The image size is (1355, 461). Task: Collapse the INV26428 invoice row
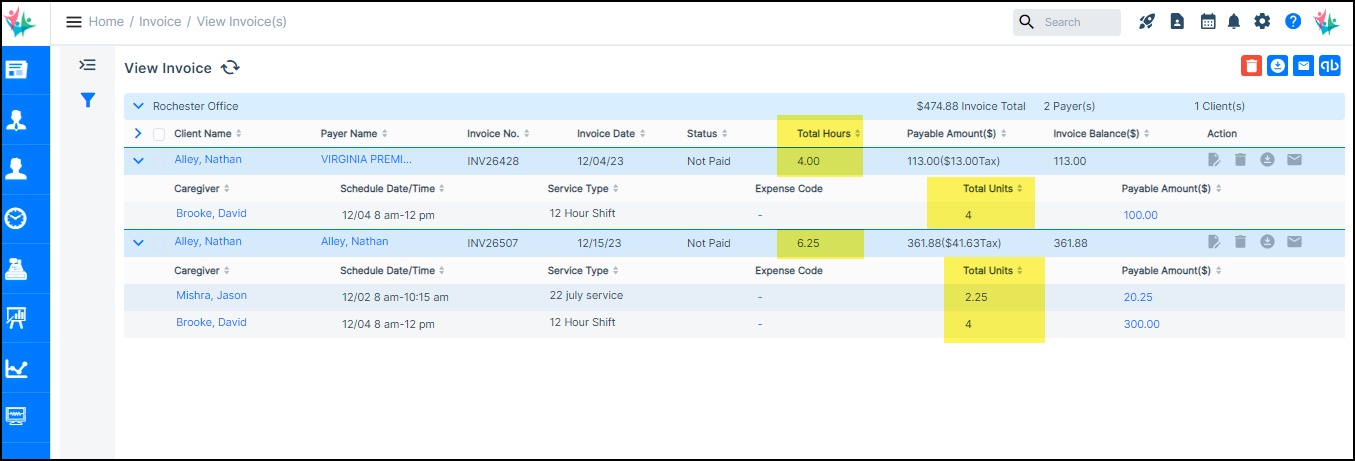(x=139, y=160)
